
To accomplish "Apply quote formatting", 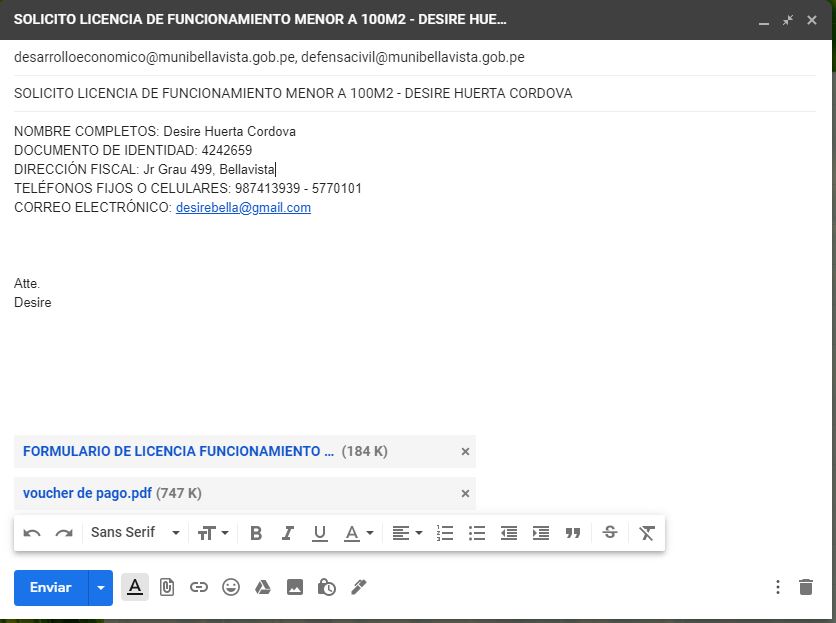I will pos(573,533).
